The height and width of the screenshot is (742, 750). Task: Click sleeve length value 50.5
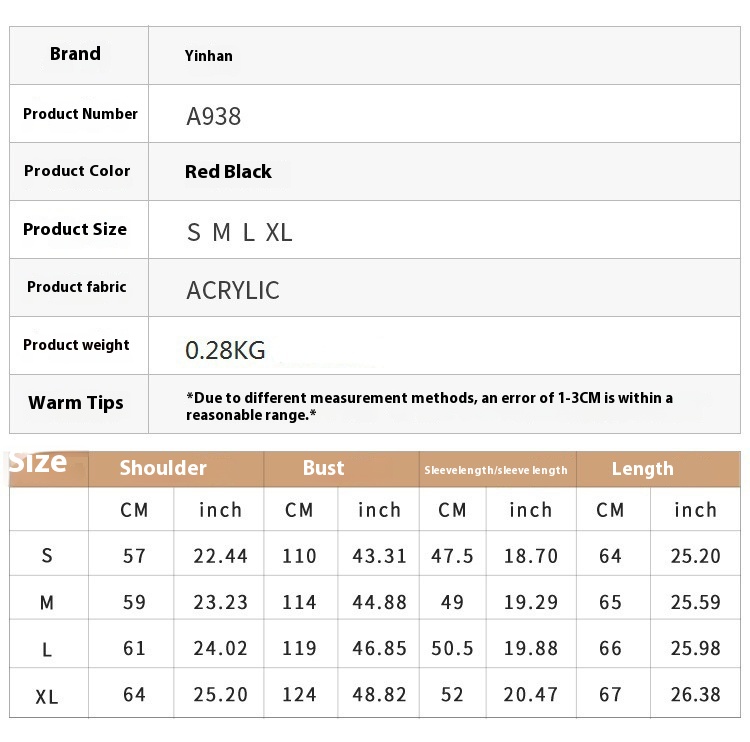point(452,649)
